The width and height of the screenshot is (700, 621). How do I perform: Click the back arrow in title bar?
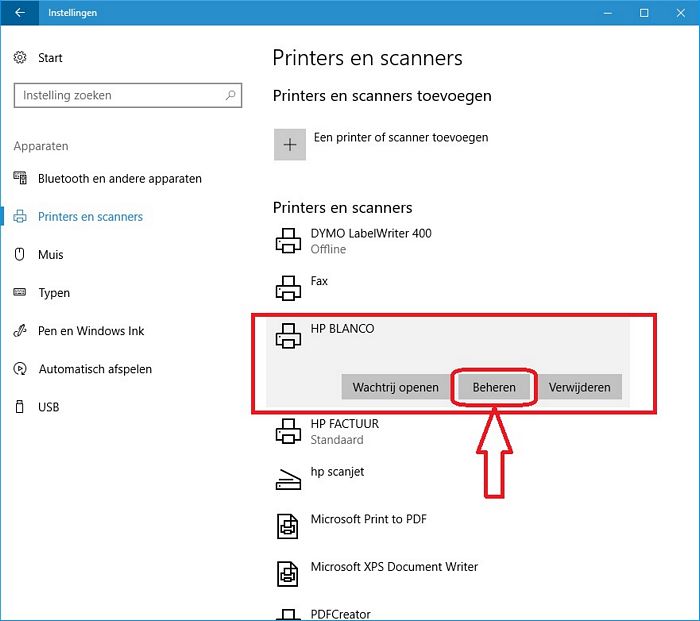tap(20, 13)
